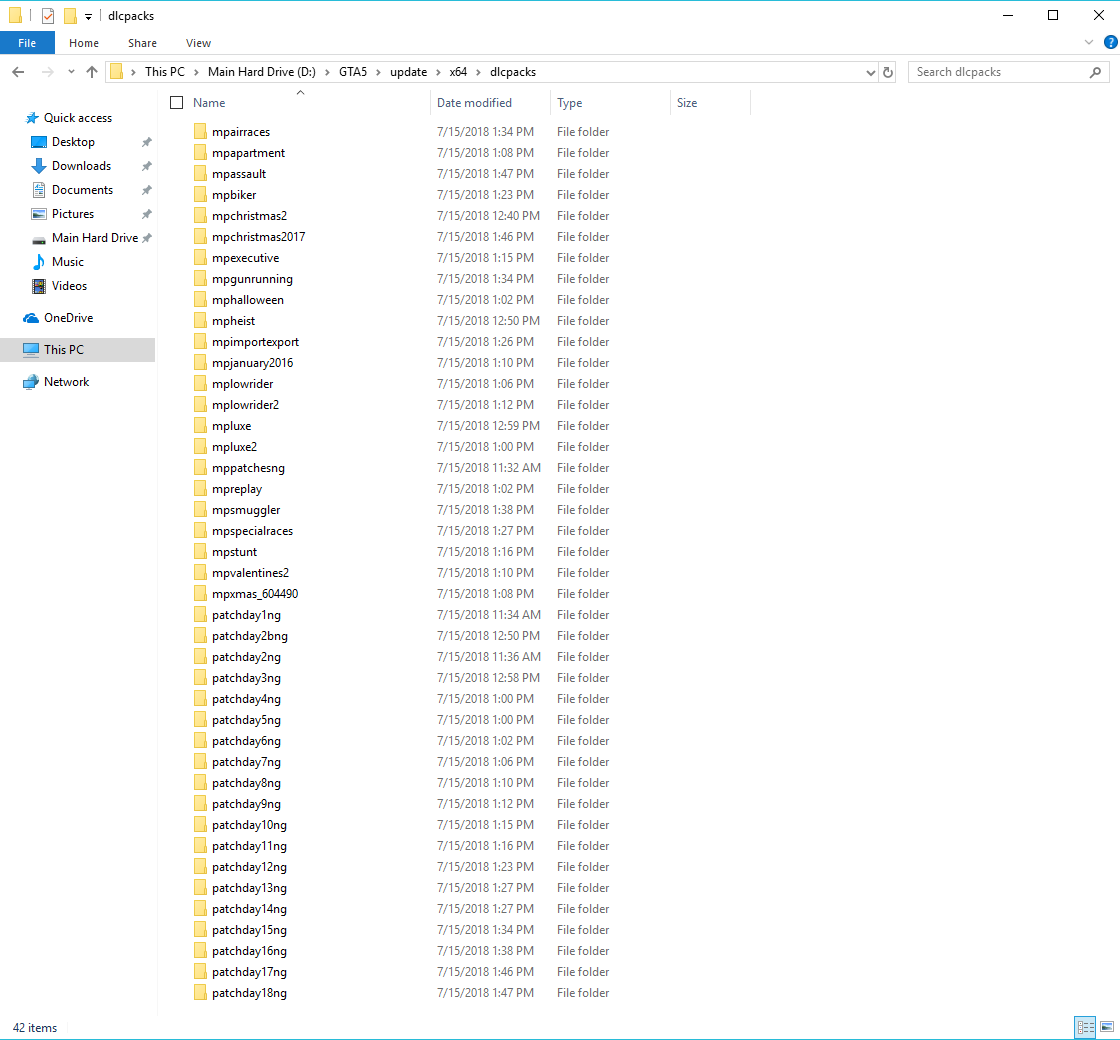The width and height of the screenshot is (1120, 1040).
Task: Open Main Hard Drive in sidebar
Action: tap(94, 238)
